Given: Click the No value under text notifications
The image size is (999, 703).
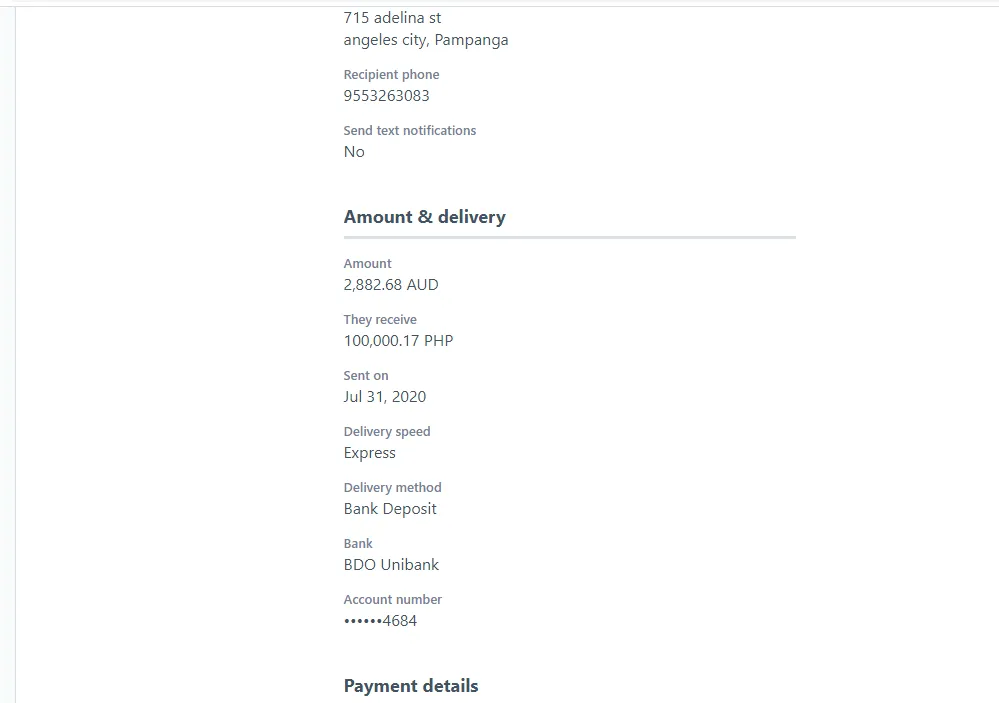Looking at the screenshot, I should (x=354, y=152).
